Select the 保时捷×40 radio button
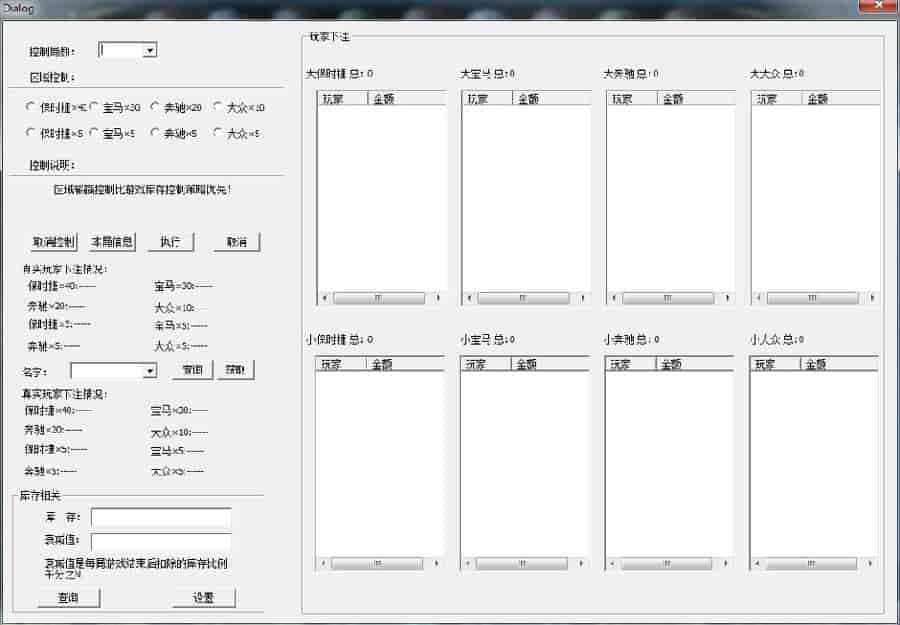The width and height of the screenshot is (900, 625). [31, 107]
